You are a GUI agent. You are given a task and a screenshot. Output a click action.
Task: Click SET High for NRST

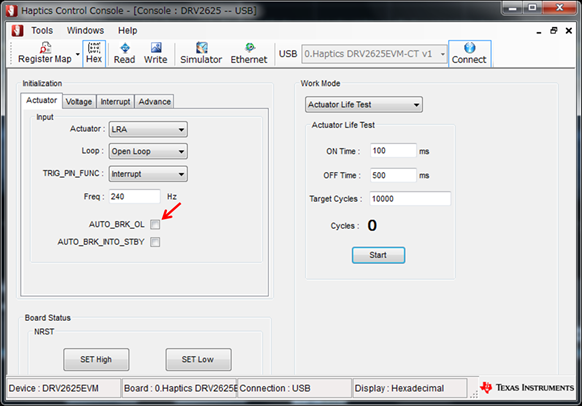click(96, 359)
